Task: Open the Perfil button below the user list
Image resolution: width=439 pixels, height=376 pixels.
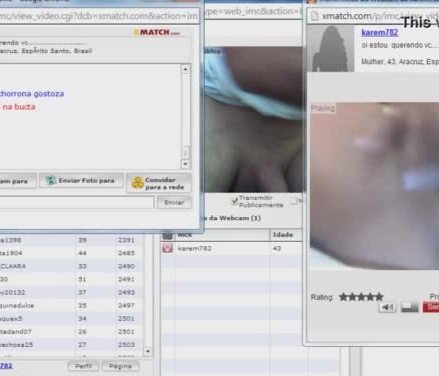Action: (x=83, y=366)
